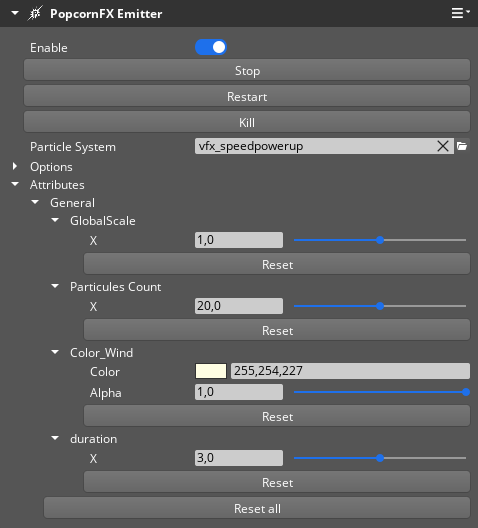
Task: Collapse the General group
Action: 35,202
